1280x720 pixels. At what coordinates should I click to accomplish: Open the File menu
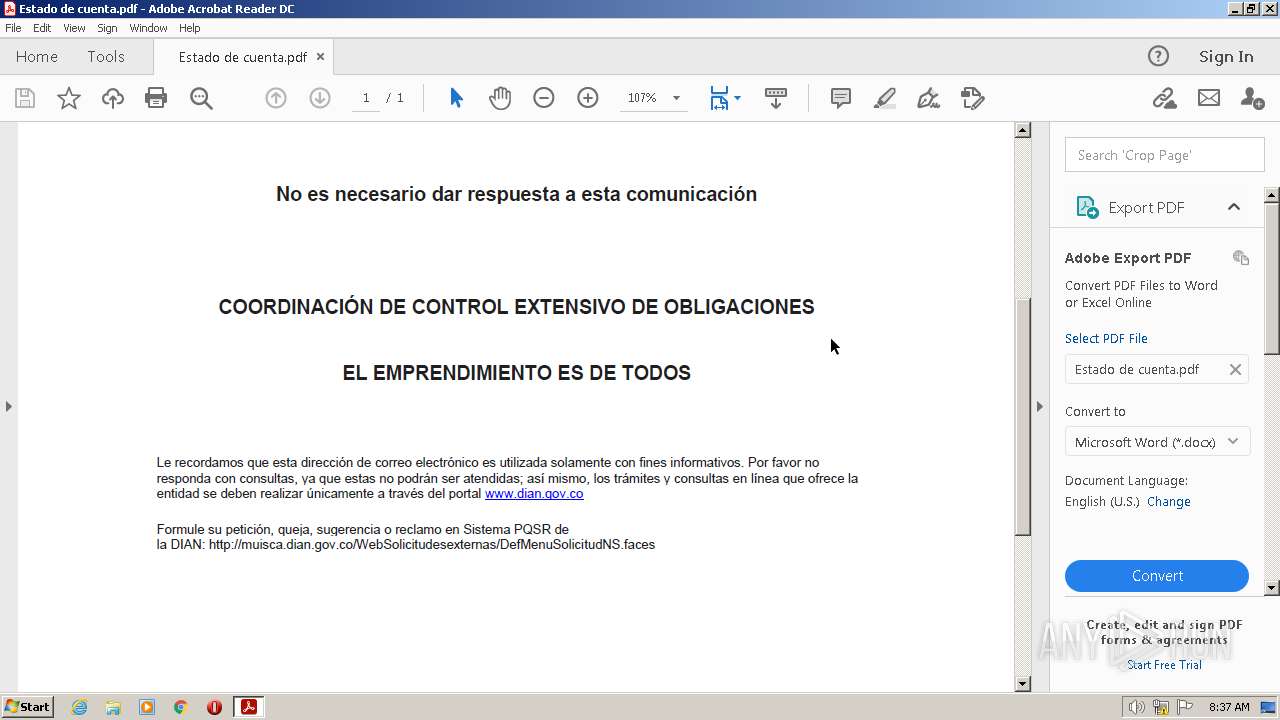click(13, 28)
